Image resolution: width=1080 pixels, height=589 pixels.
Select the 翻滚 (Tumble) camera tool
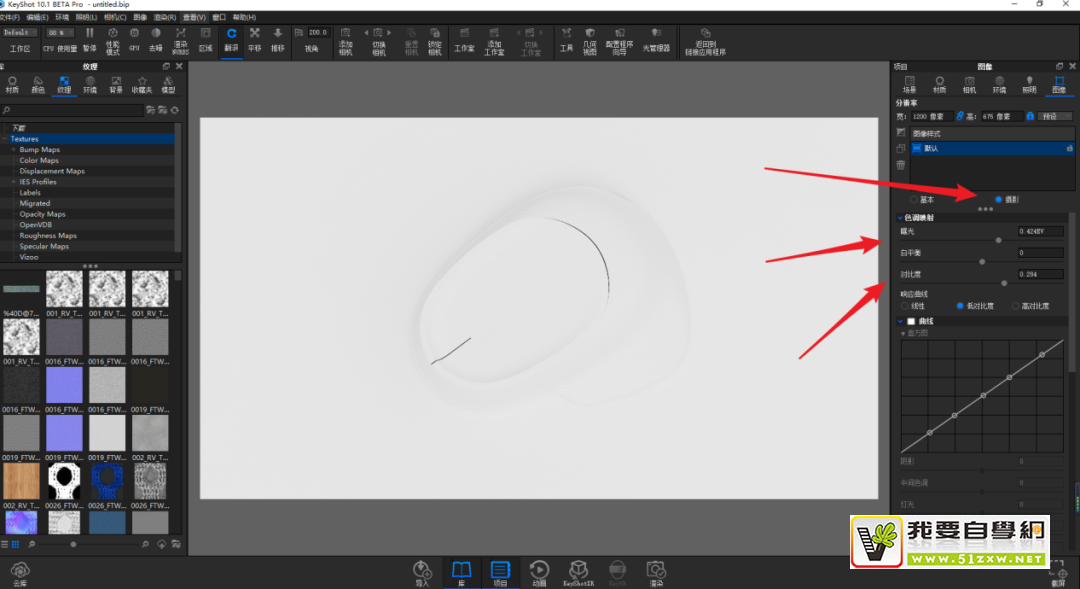232,38
